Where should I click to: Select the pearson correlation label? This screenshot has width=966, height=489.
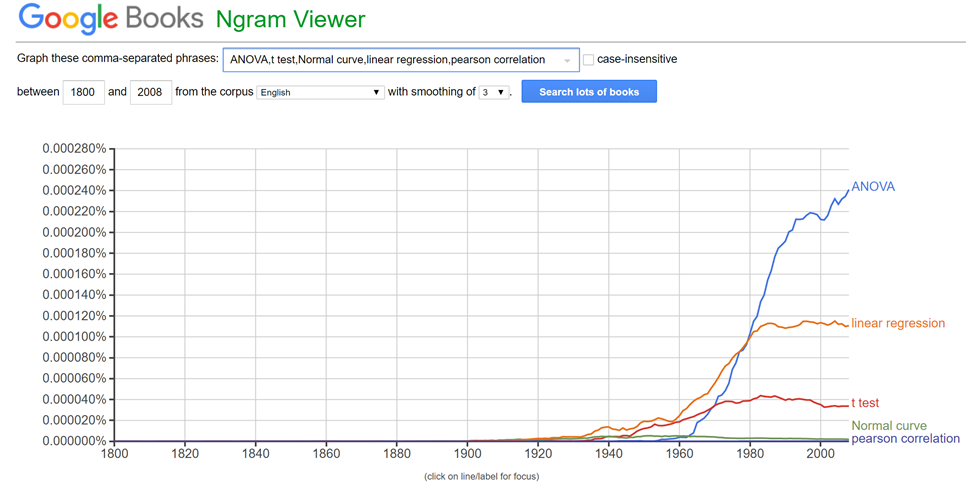coord(905,439)
